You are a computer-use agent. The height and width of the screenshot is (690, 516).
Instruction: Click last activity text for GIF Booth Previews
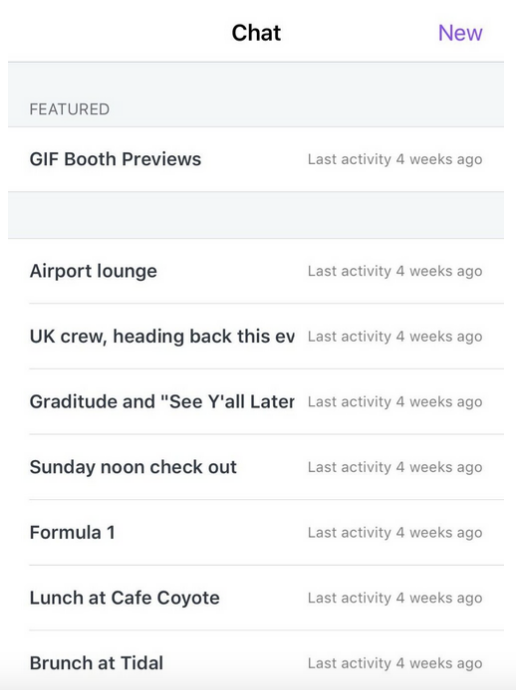395,159
